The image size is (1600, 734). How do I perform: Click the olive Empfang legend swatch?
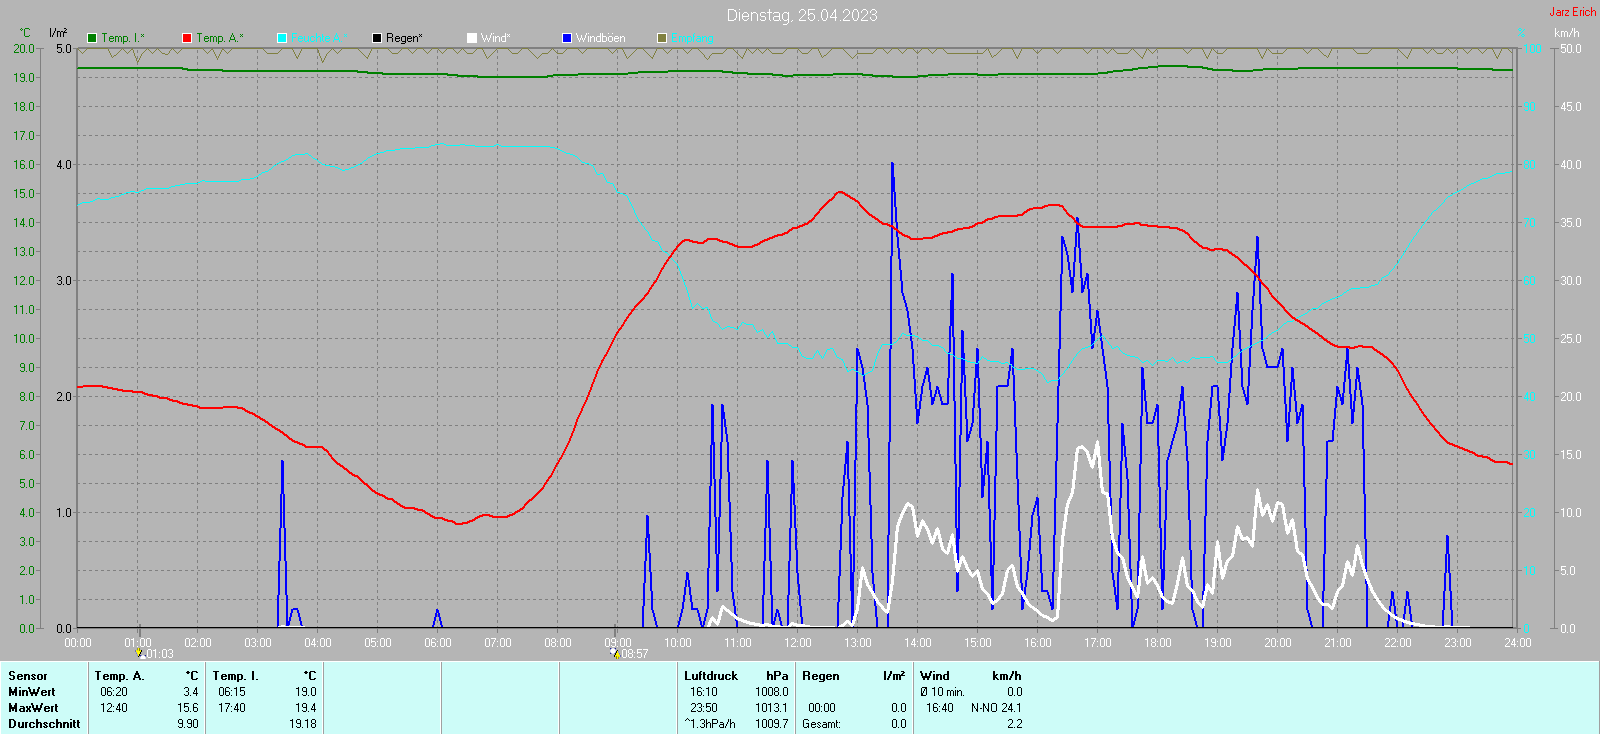(x=662, y=38)
